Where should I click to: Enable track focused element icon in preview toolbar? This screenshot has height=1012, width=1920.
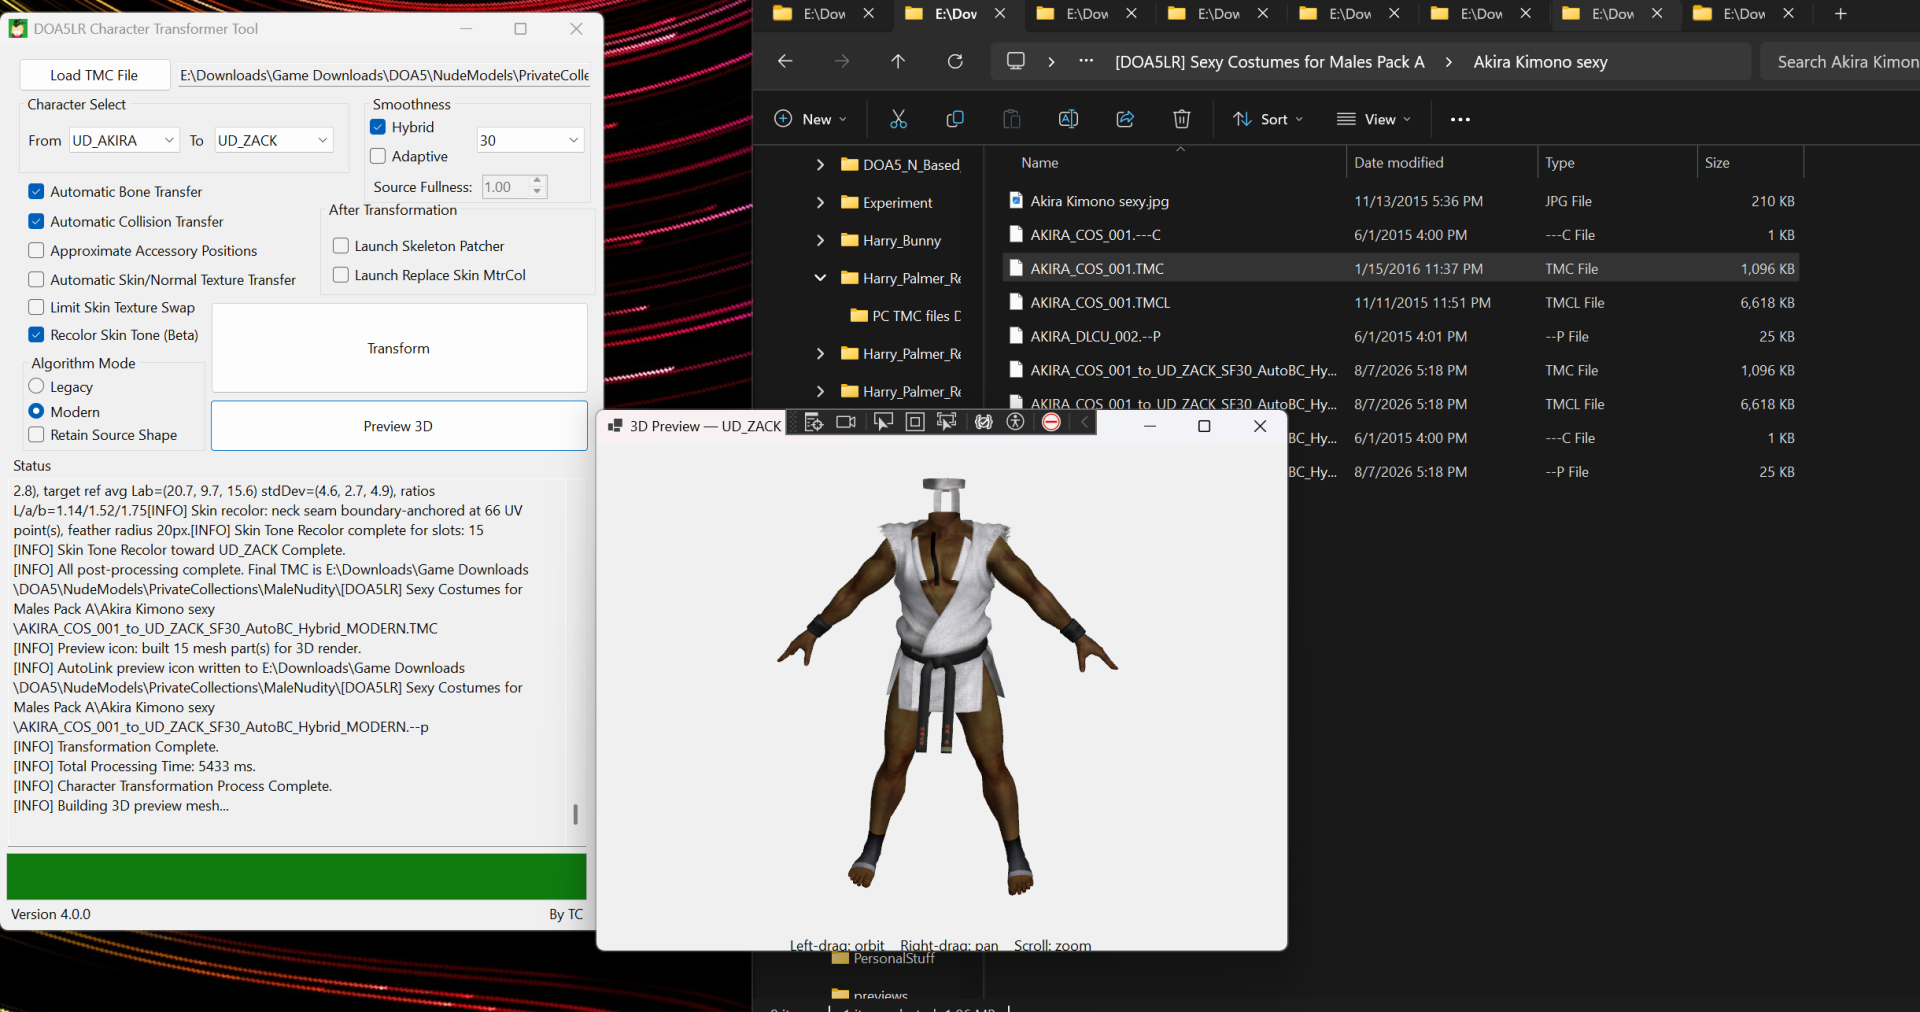tap(947, 423)
